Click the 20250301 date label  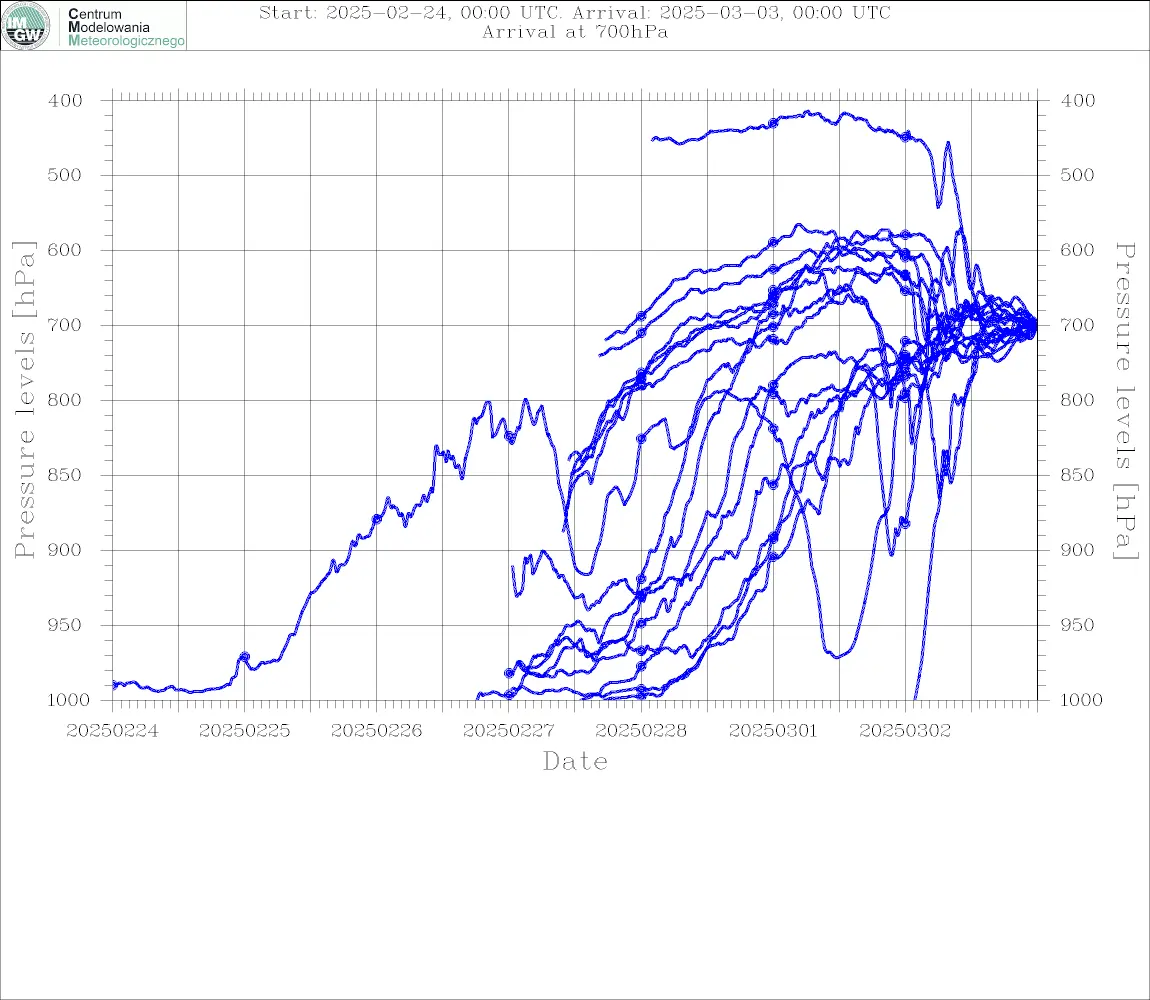773,731
